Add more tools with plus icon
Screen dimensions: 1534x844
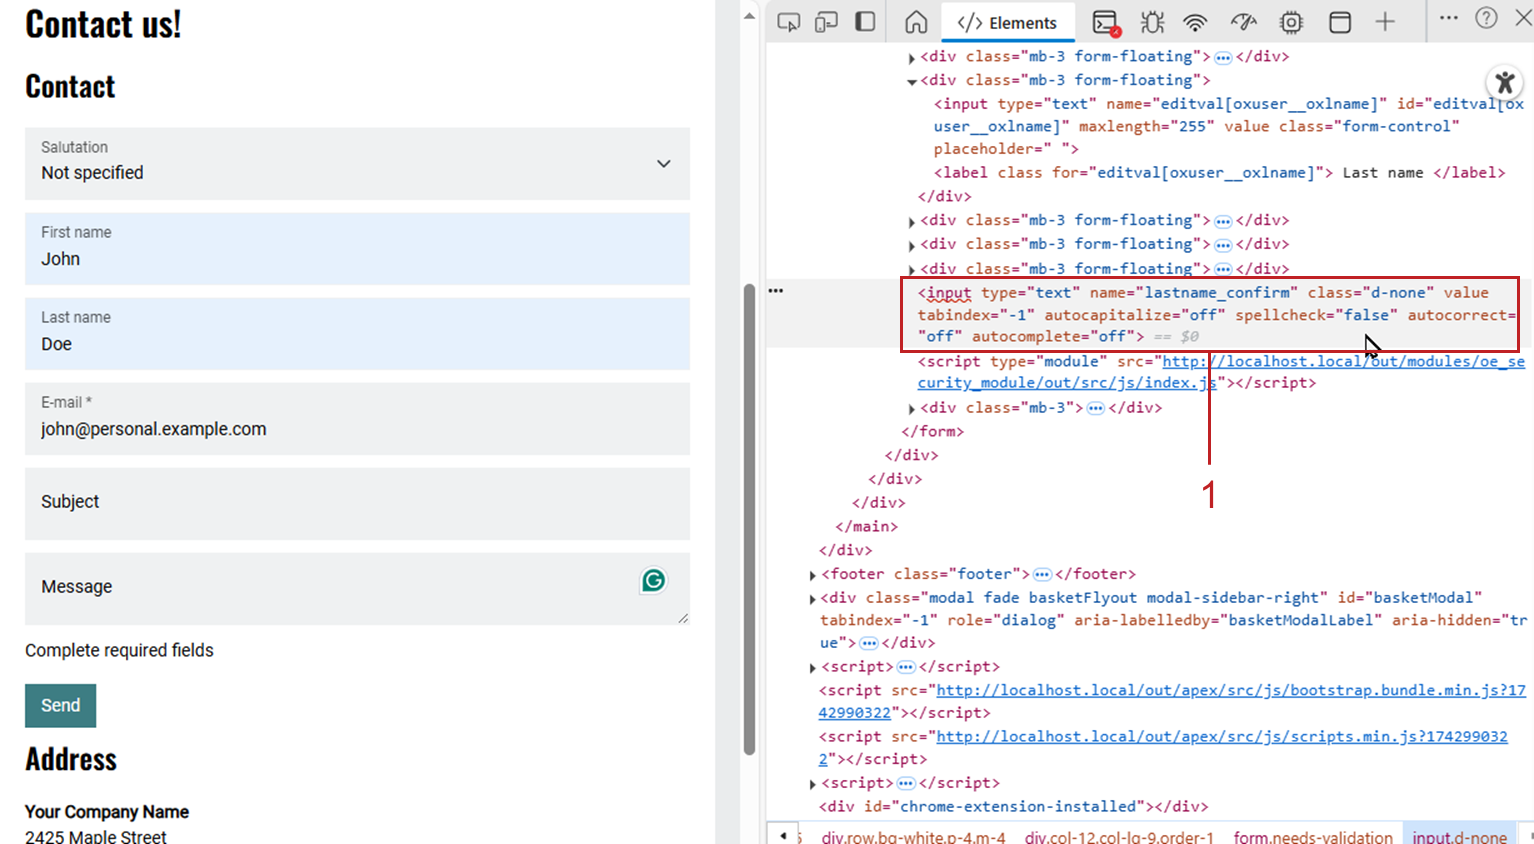(x=1385, y=22)
